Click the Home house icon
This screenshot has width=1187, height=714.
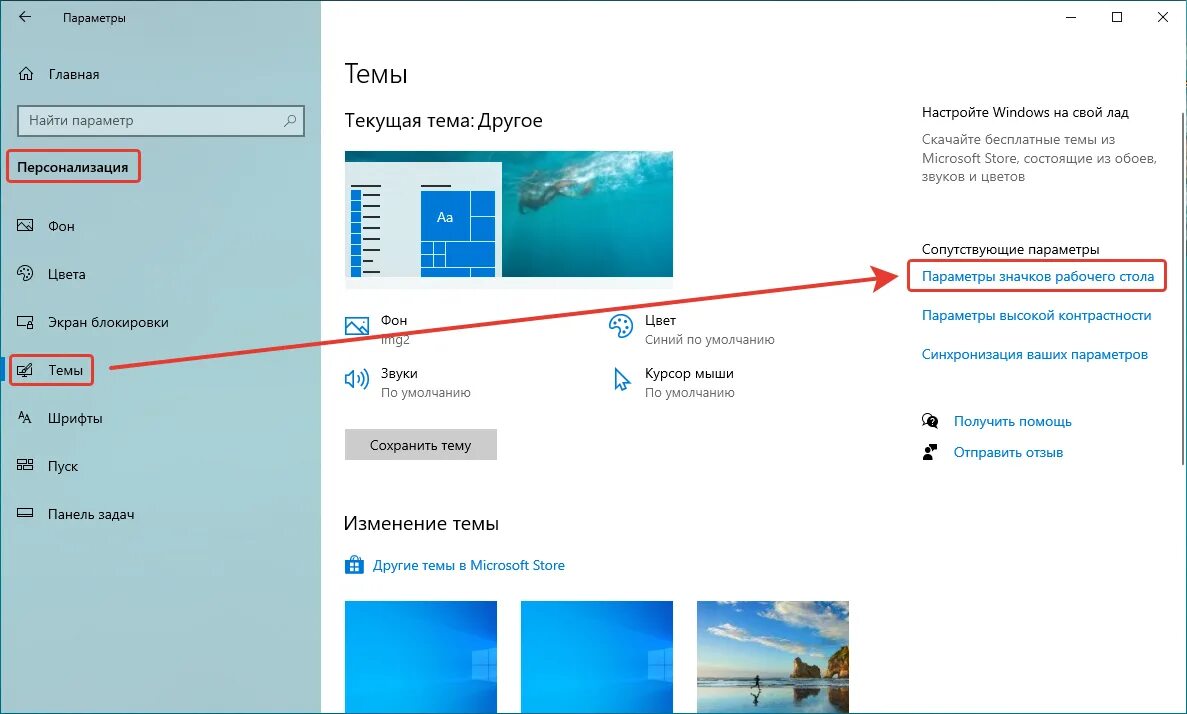point(26,73)
